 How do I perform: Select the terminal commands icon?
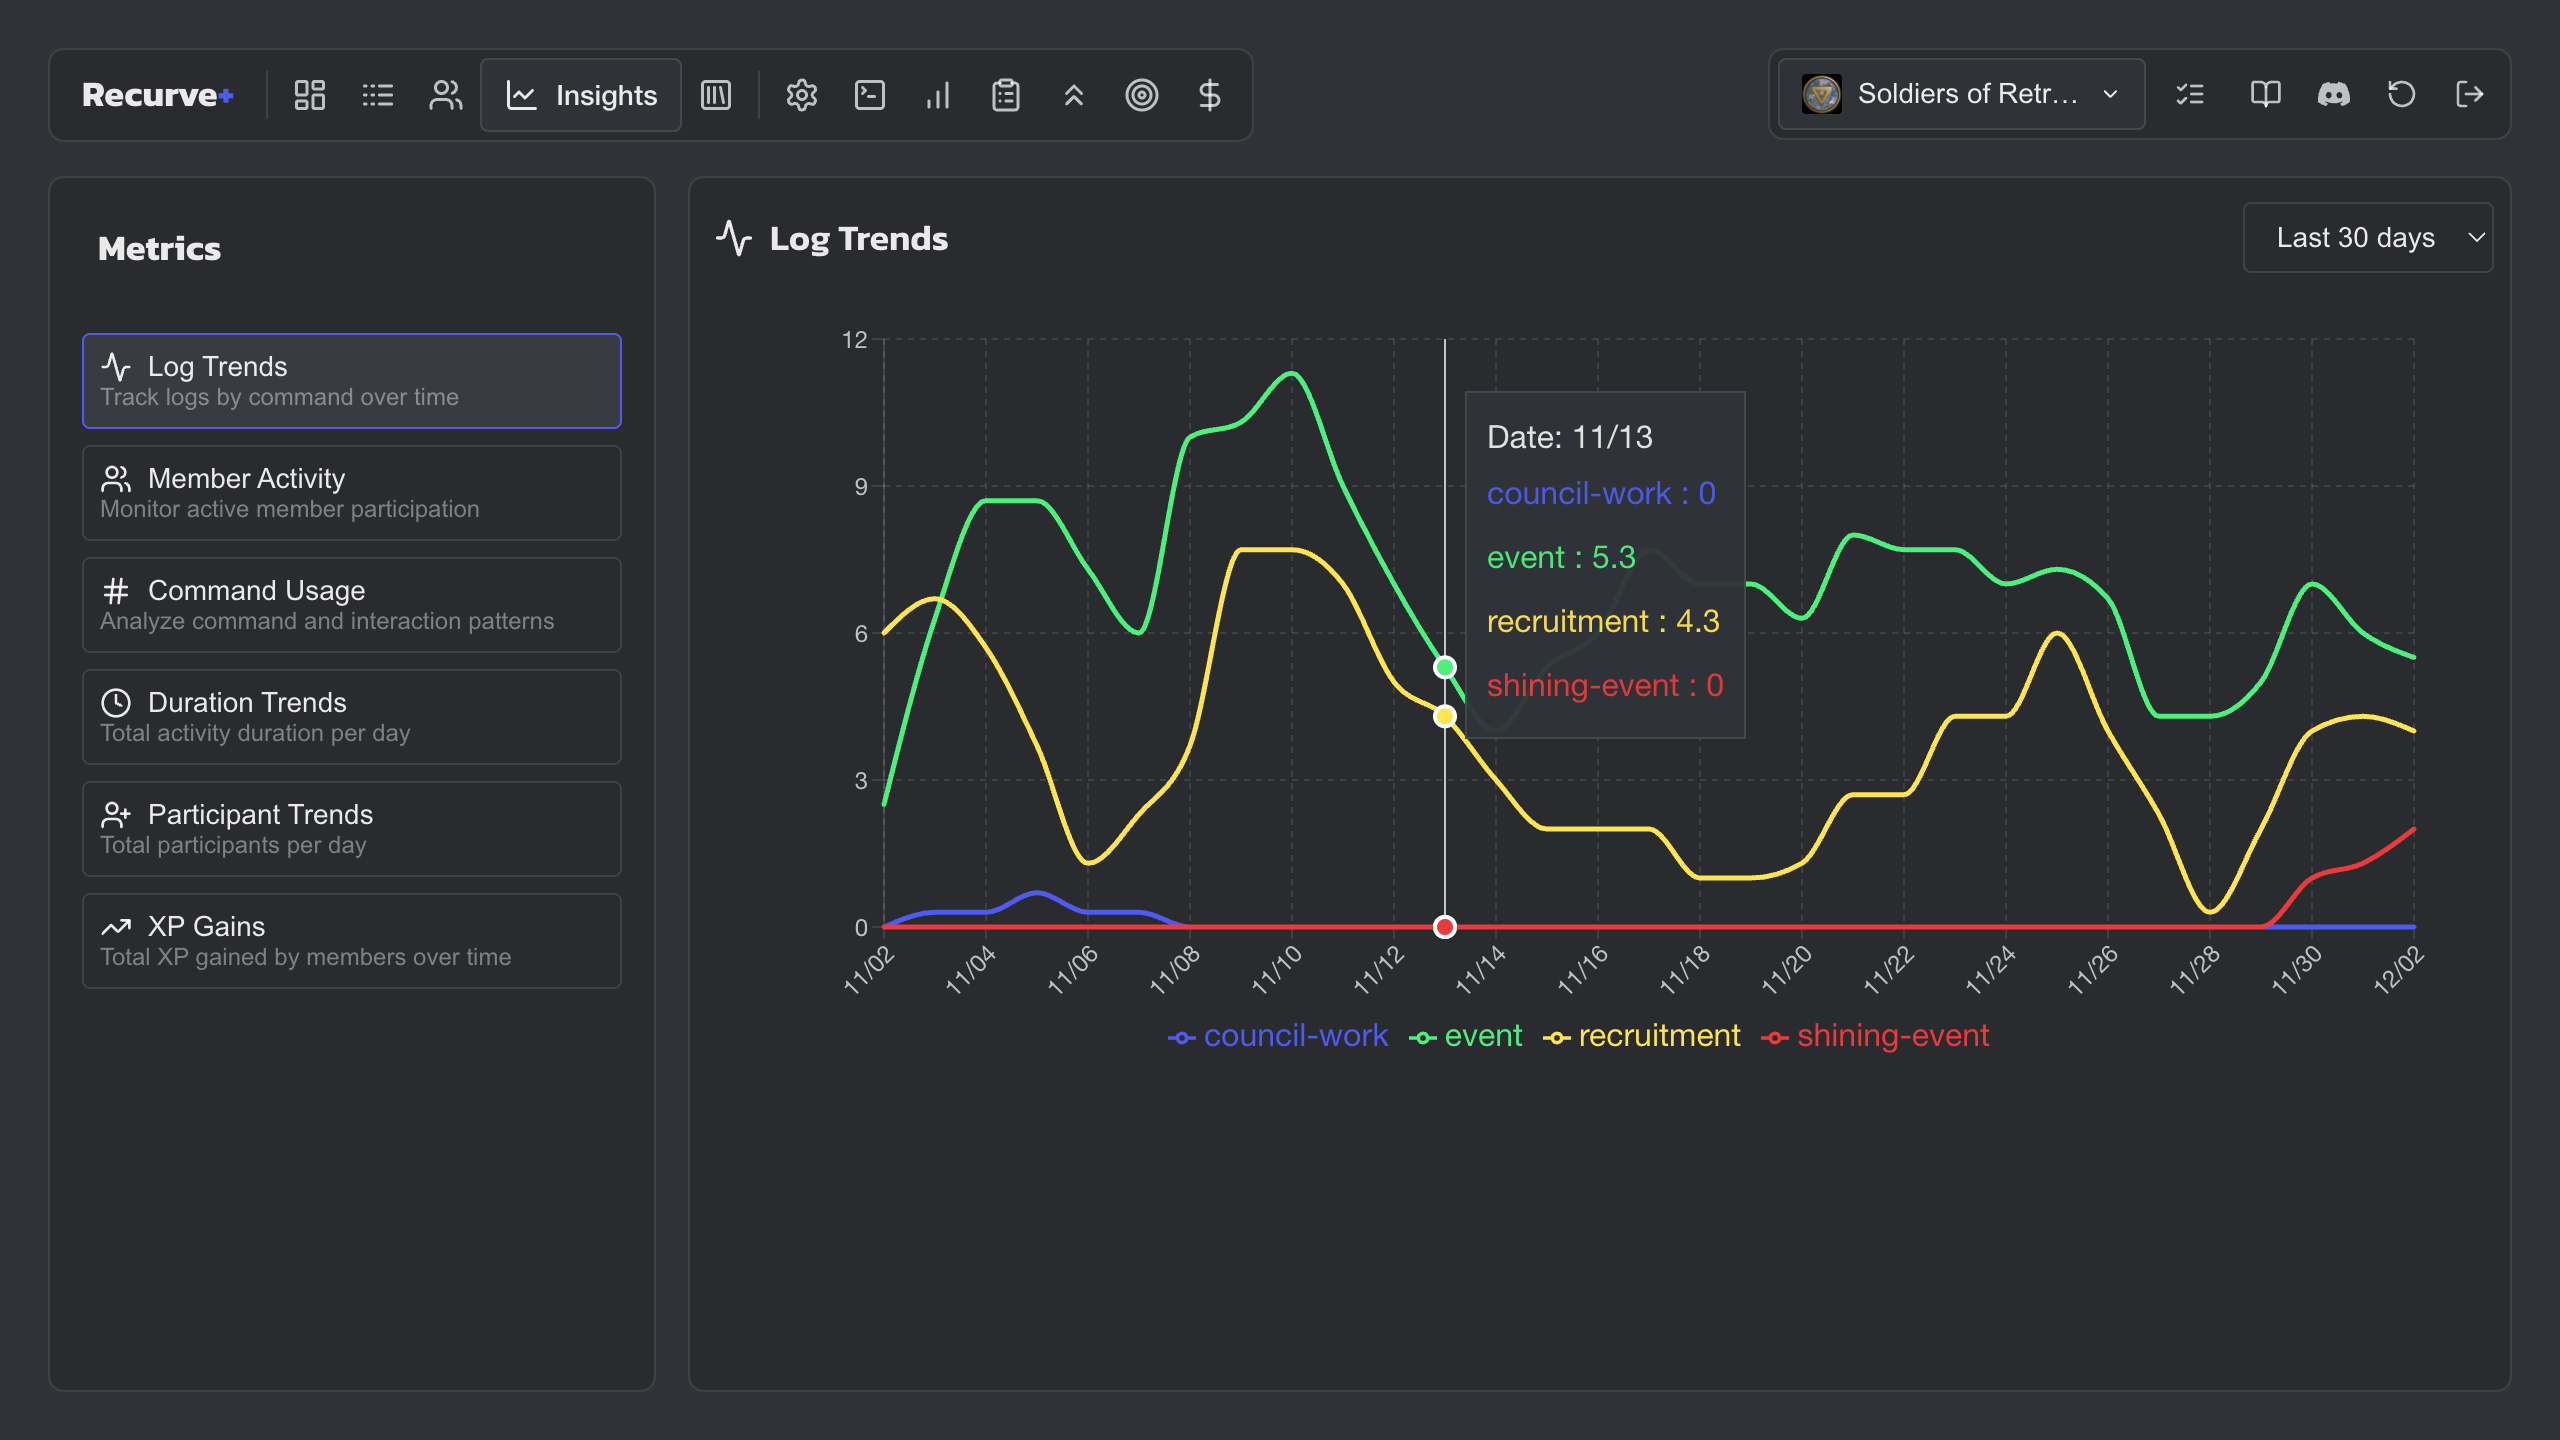pos(869,95)
